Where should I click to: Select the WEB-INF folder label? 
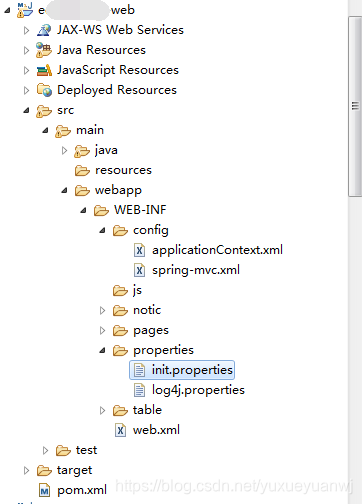click(x=140, y=210)
